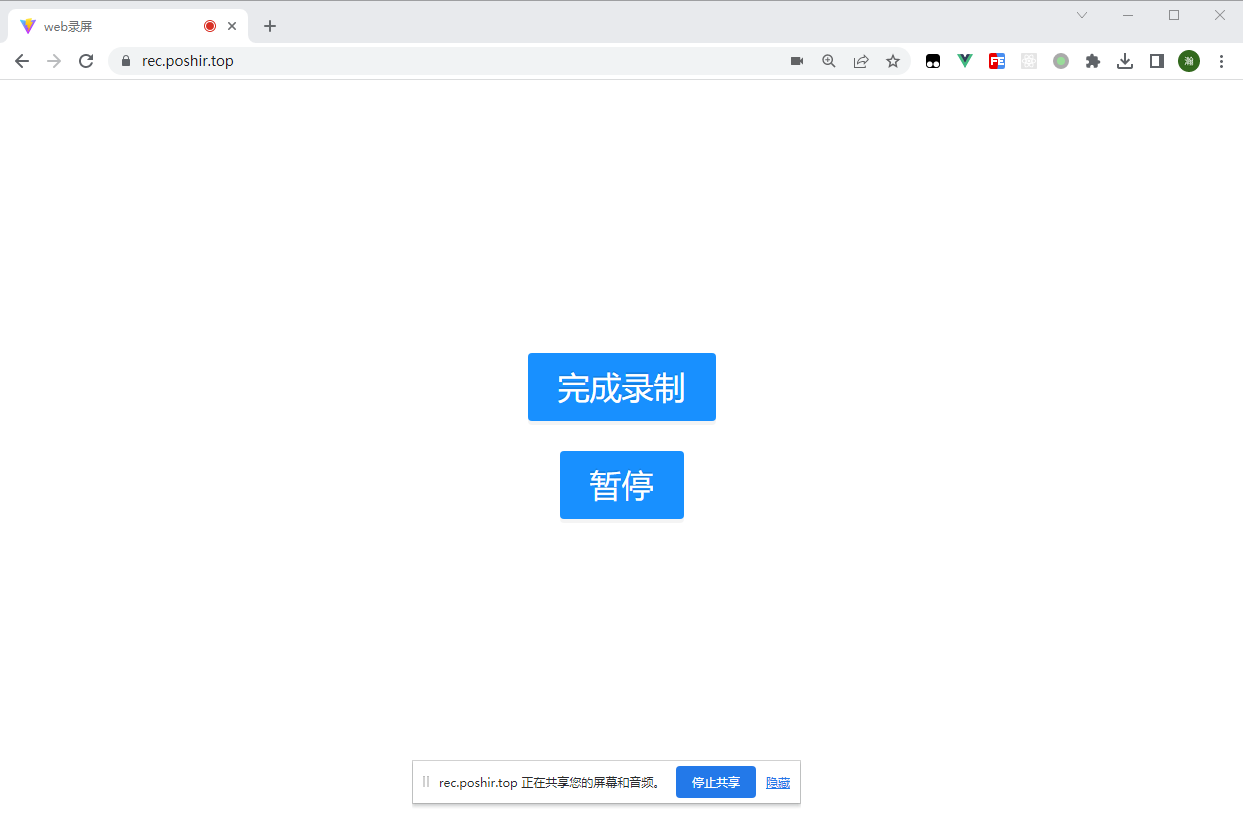Open the Chrome three-dot menu
1243x821 pixels.
tap(1221, 61)
